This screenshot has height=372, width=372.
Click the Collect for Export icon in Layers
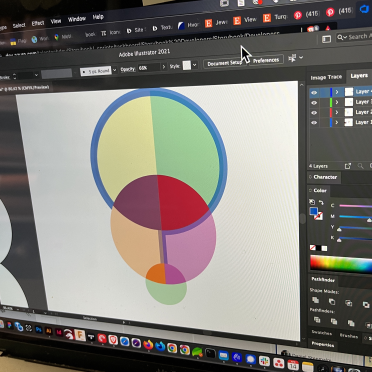tap(348, 166)
